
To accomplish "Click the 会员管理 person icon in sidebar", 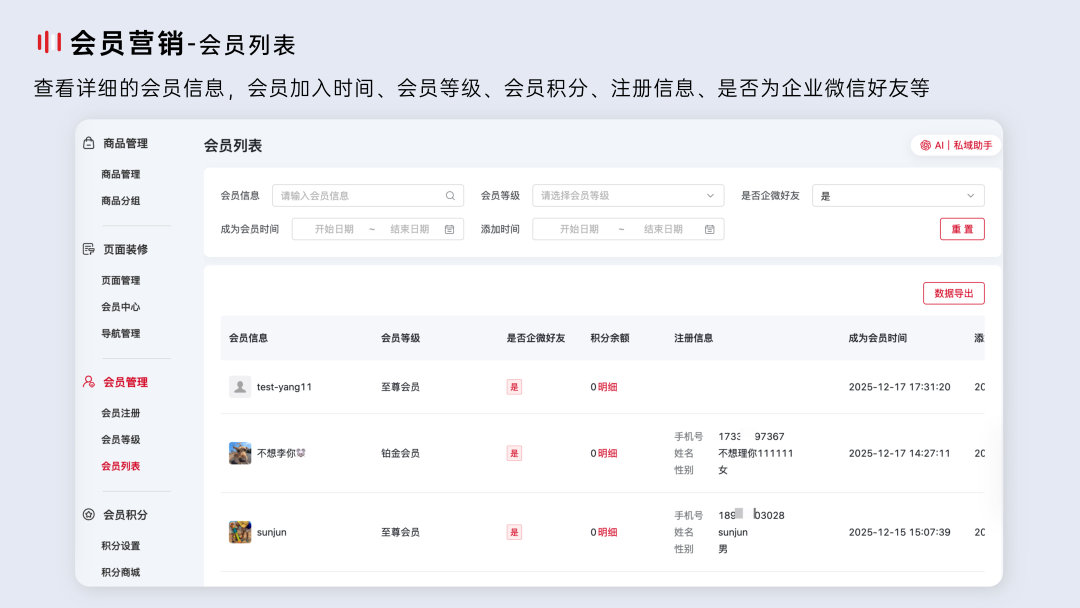I will (90, 382).
